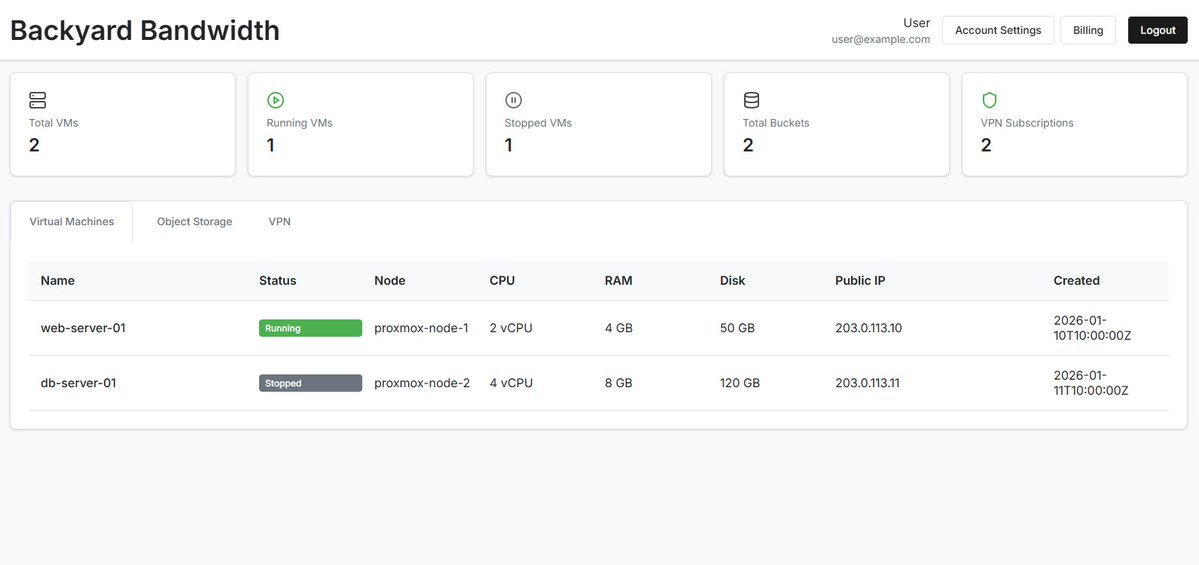Switch to the VPN tab

tap(279, 222)
